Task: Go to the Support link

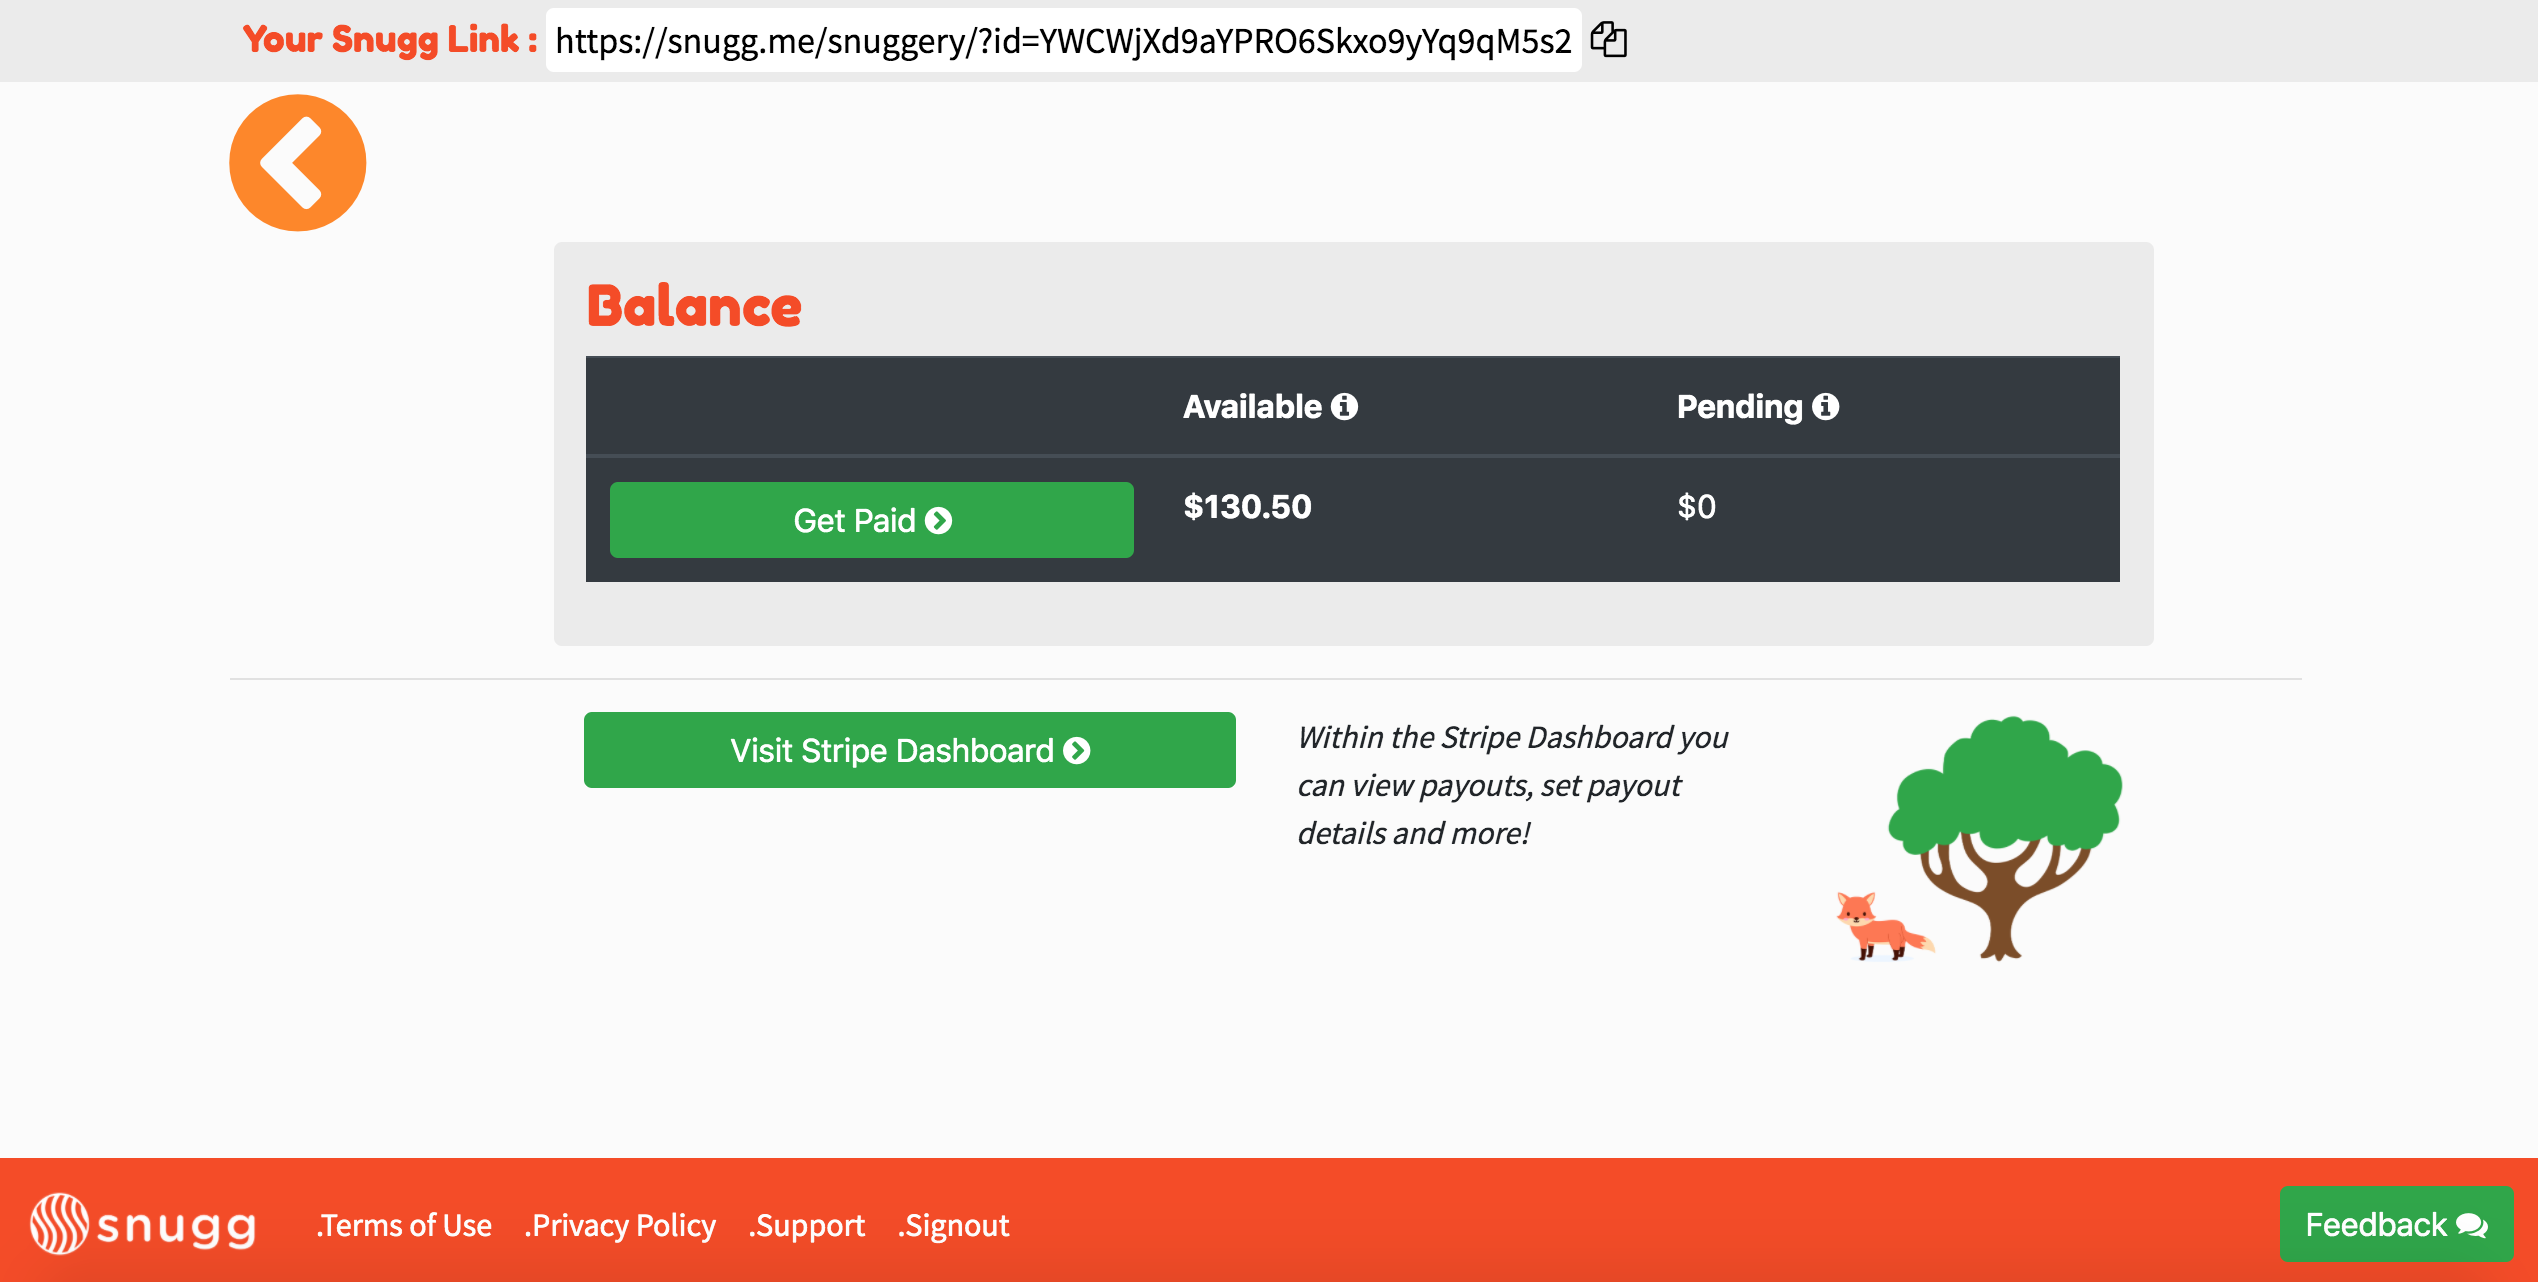Action: pos(807,1225)
